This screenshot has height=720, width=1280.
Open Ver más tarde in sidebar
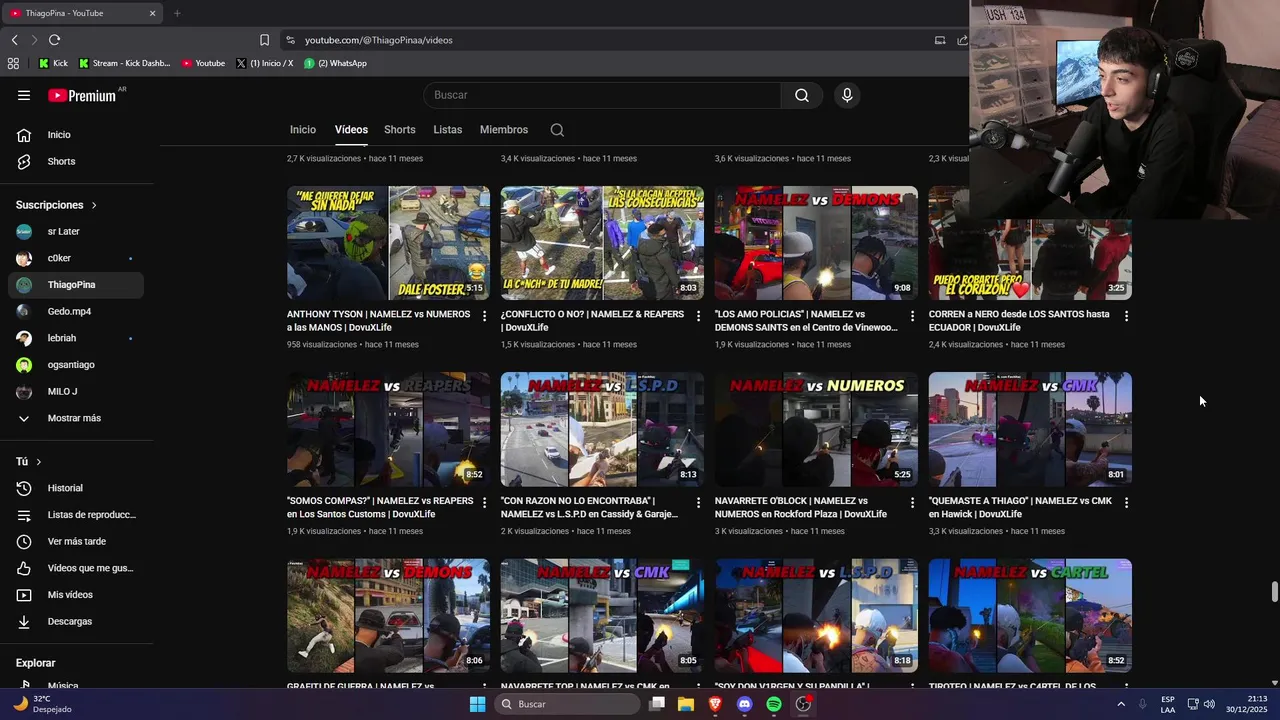(x=76, y=542)
